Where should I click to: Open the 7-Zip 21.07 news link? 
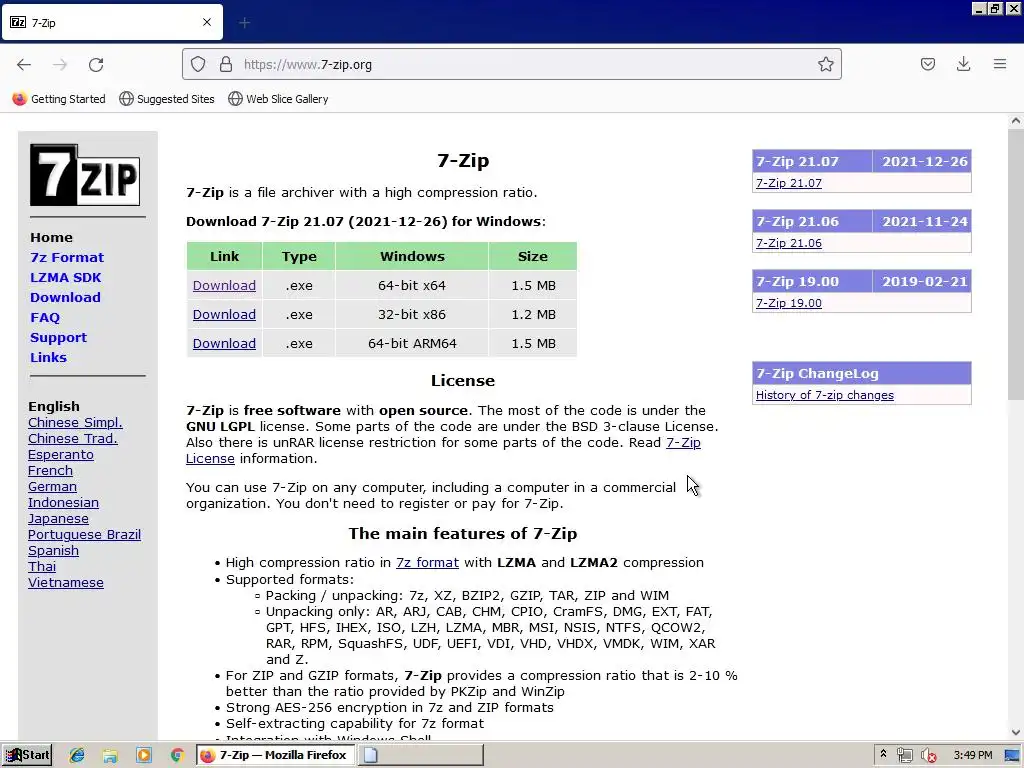[x=788, y=183]
